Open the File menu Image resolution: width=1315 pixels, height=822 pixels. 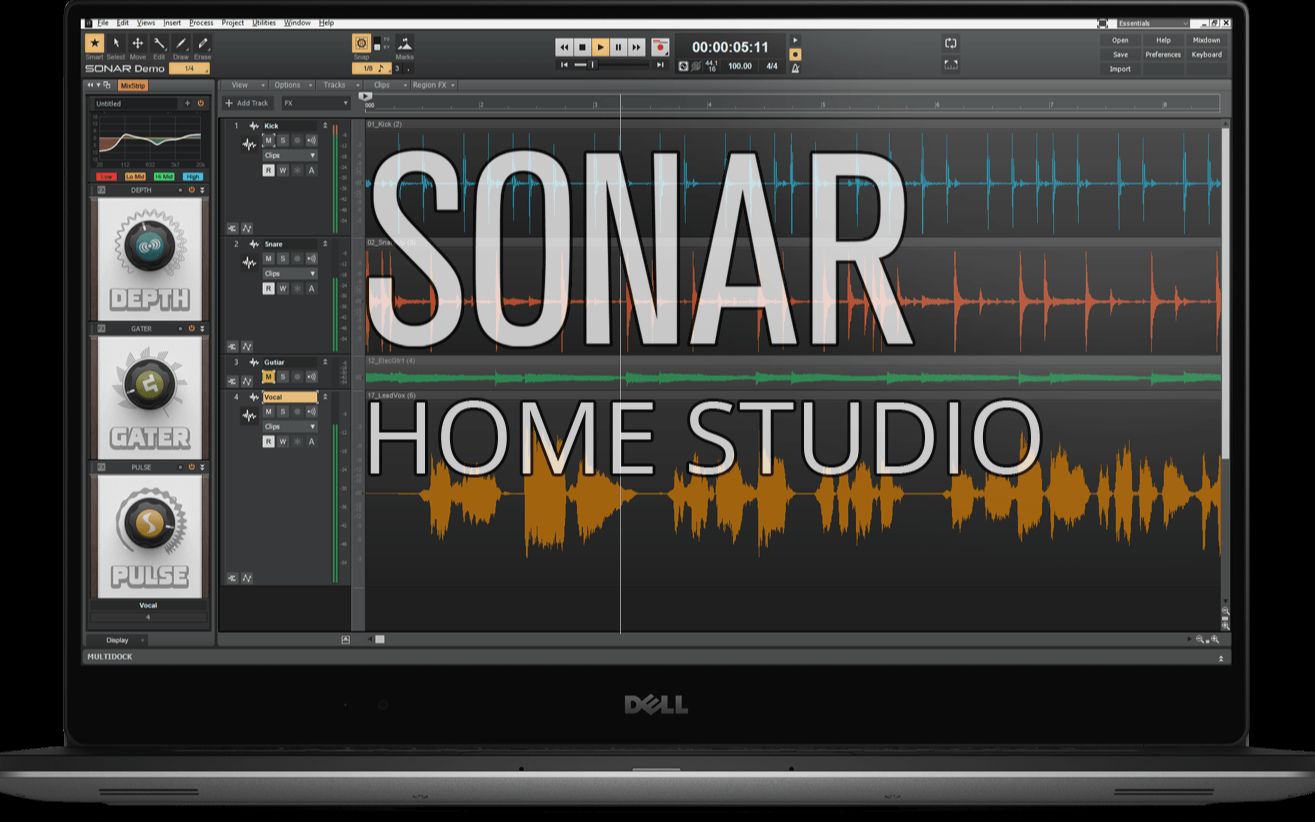[102, 22]
